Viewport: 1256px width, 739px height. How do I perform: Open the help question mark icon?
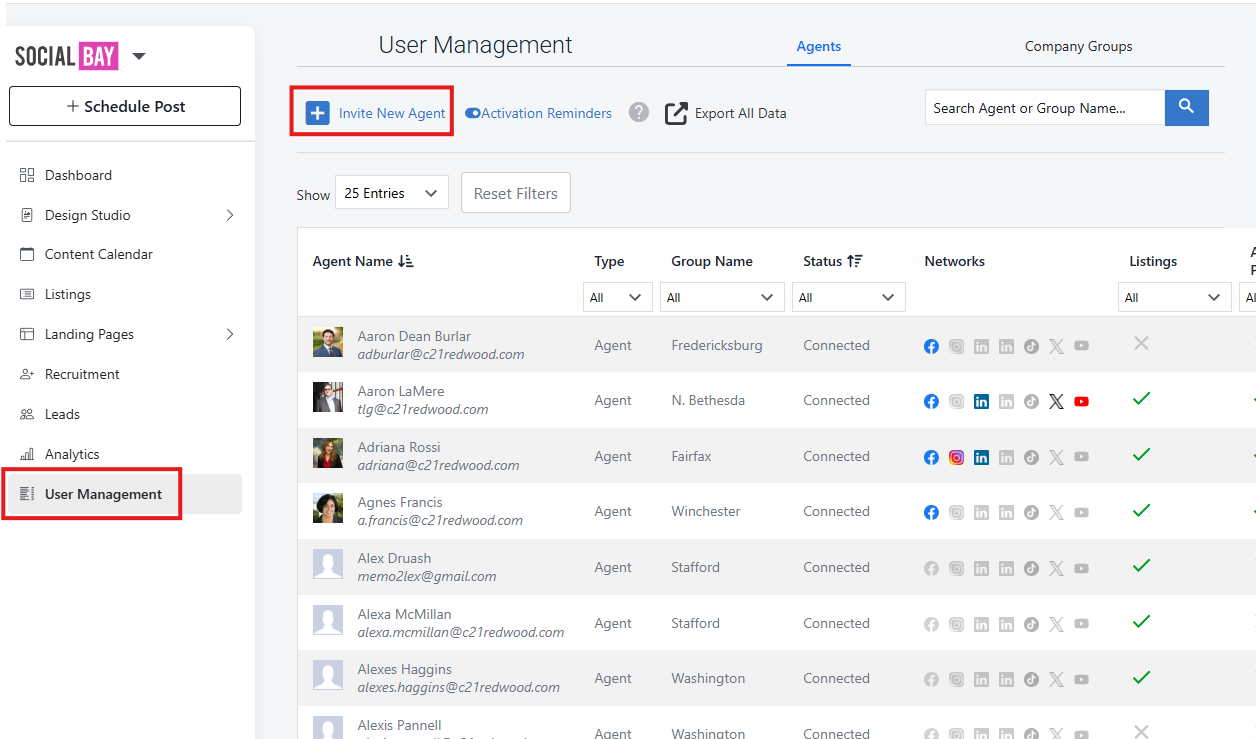click(639, 112)
